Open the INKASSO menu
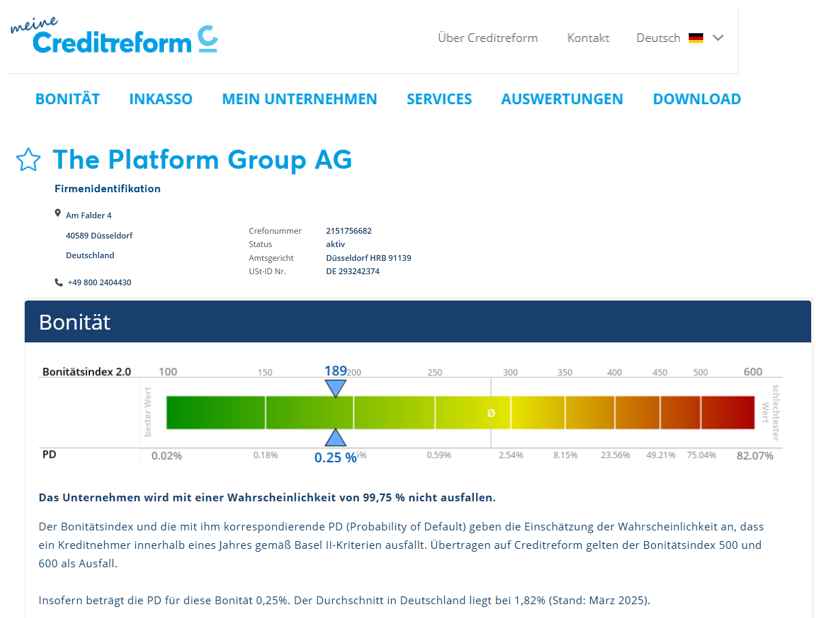 coord(161,99)
